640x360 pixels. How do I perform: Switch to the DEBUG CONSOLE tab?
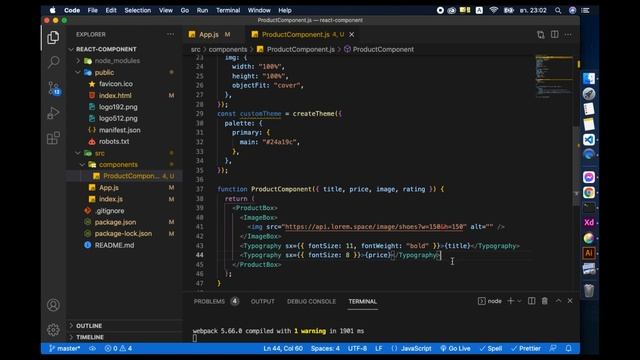click(x=311, y=301)
